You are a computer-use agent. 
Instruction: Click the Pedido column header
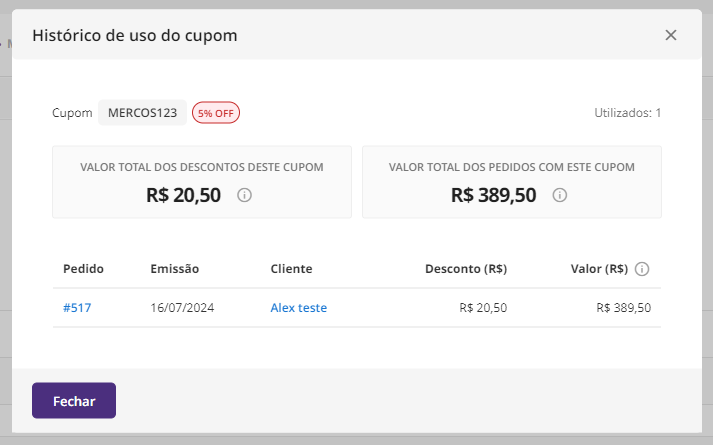coord(83,269)
